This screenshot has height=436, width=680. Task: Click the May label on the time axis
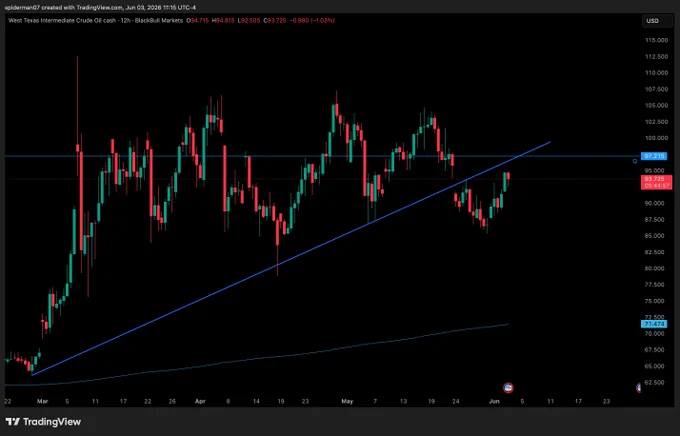347,401
